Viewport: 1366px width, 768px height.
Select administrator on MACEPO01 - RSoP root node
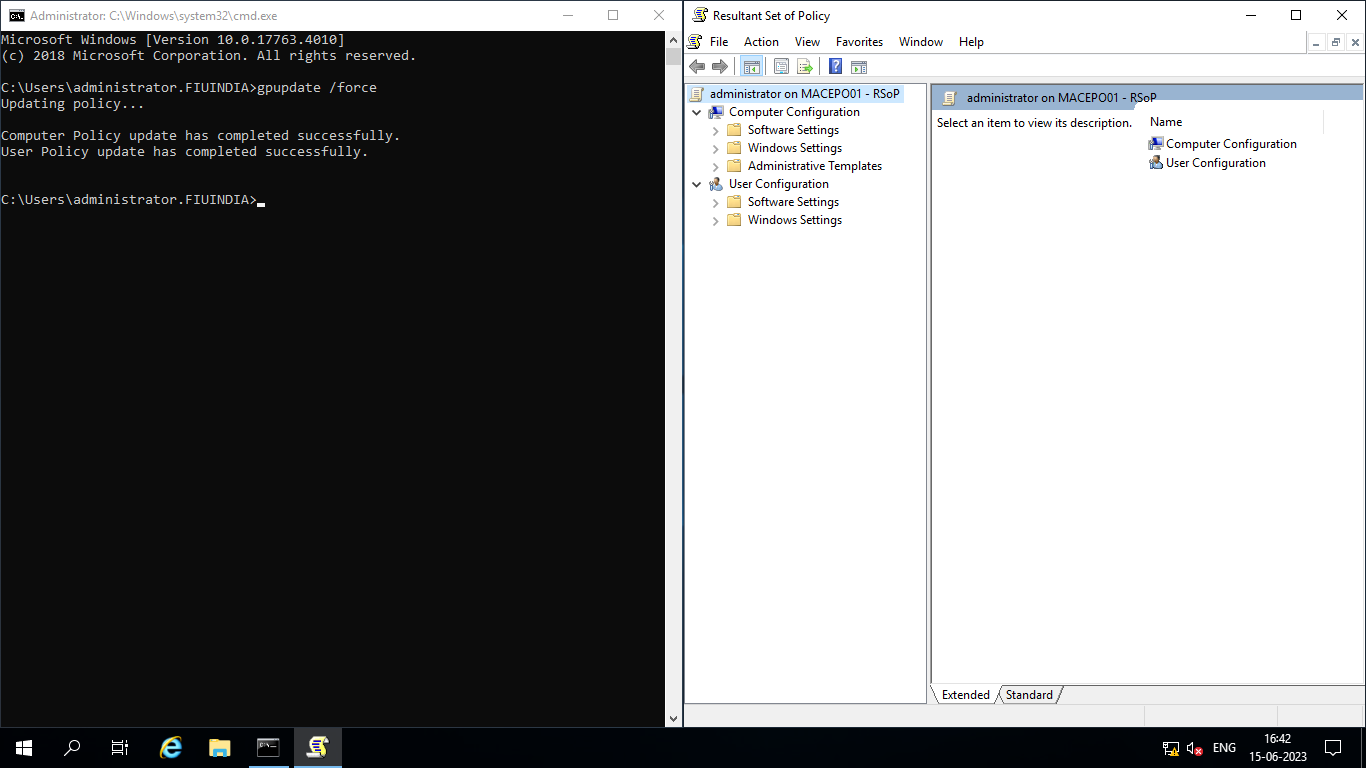(x=800, y=93)
